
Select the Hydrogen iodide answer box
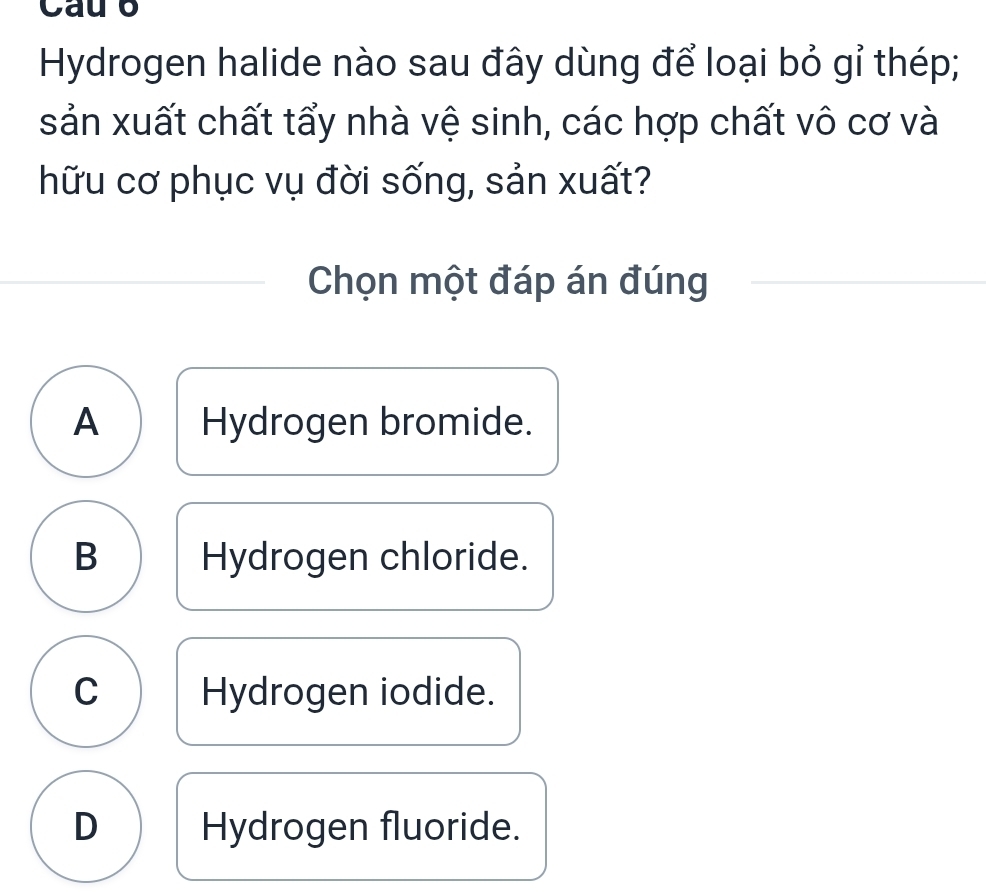pyautogui.click(x=349, y=692)
